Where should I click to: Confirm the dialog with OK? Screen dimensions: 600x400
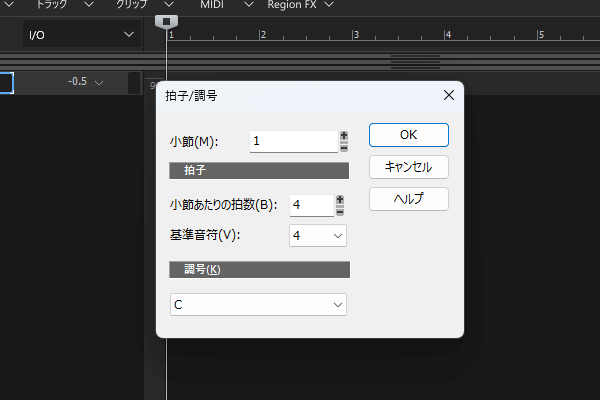pos(408,134)
